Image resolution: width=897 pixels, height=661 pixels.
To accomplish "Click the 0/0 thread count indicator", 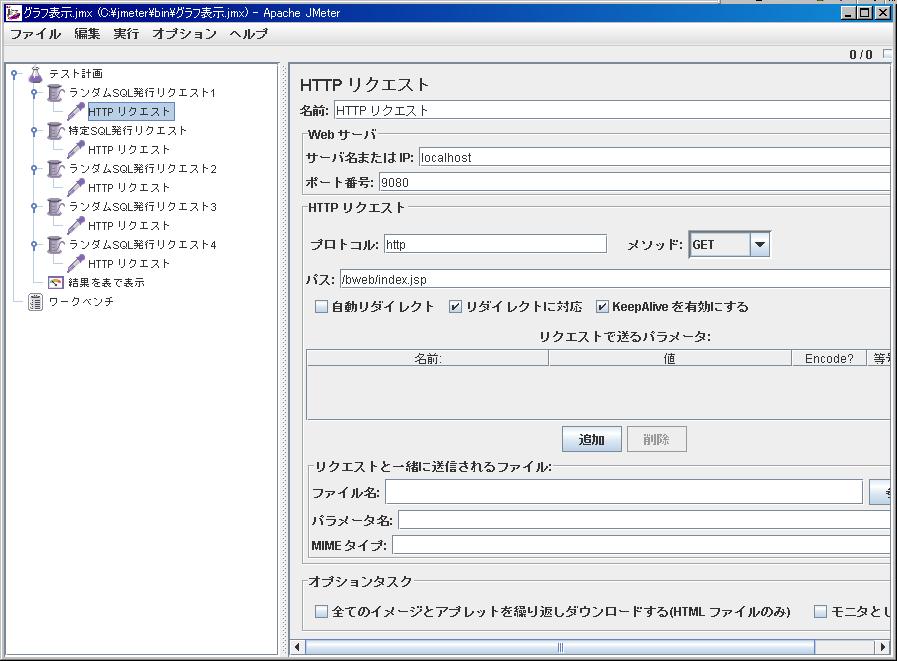I will [x=861, y=54].
